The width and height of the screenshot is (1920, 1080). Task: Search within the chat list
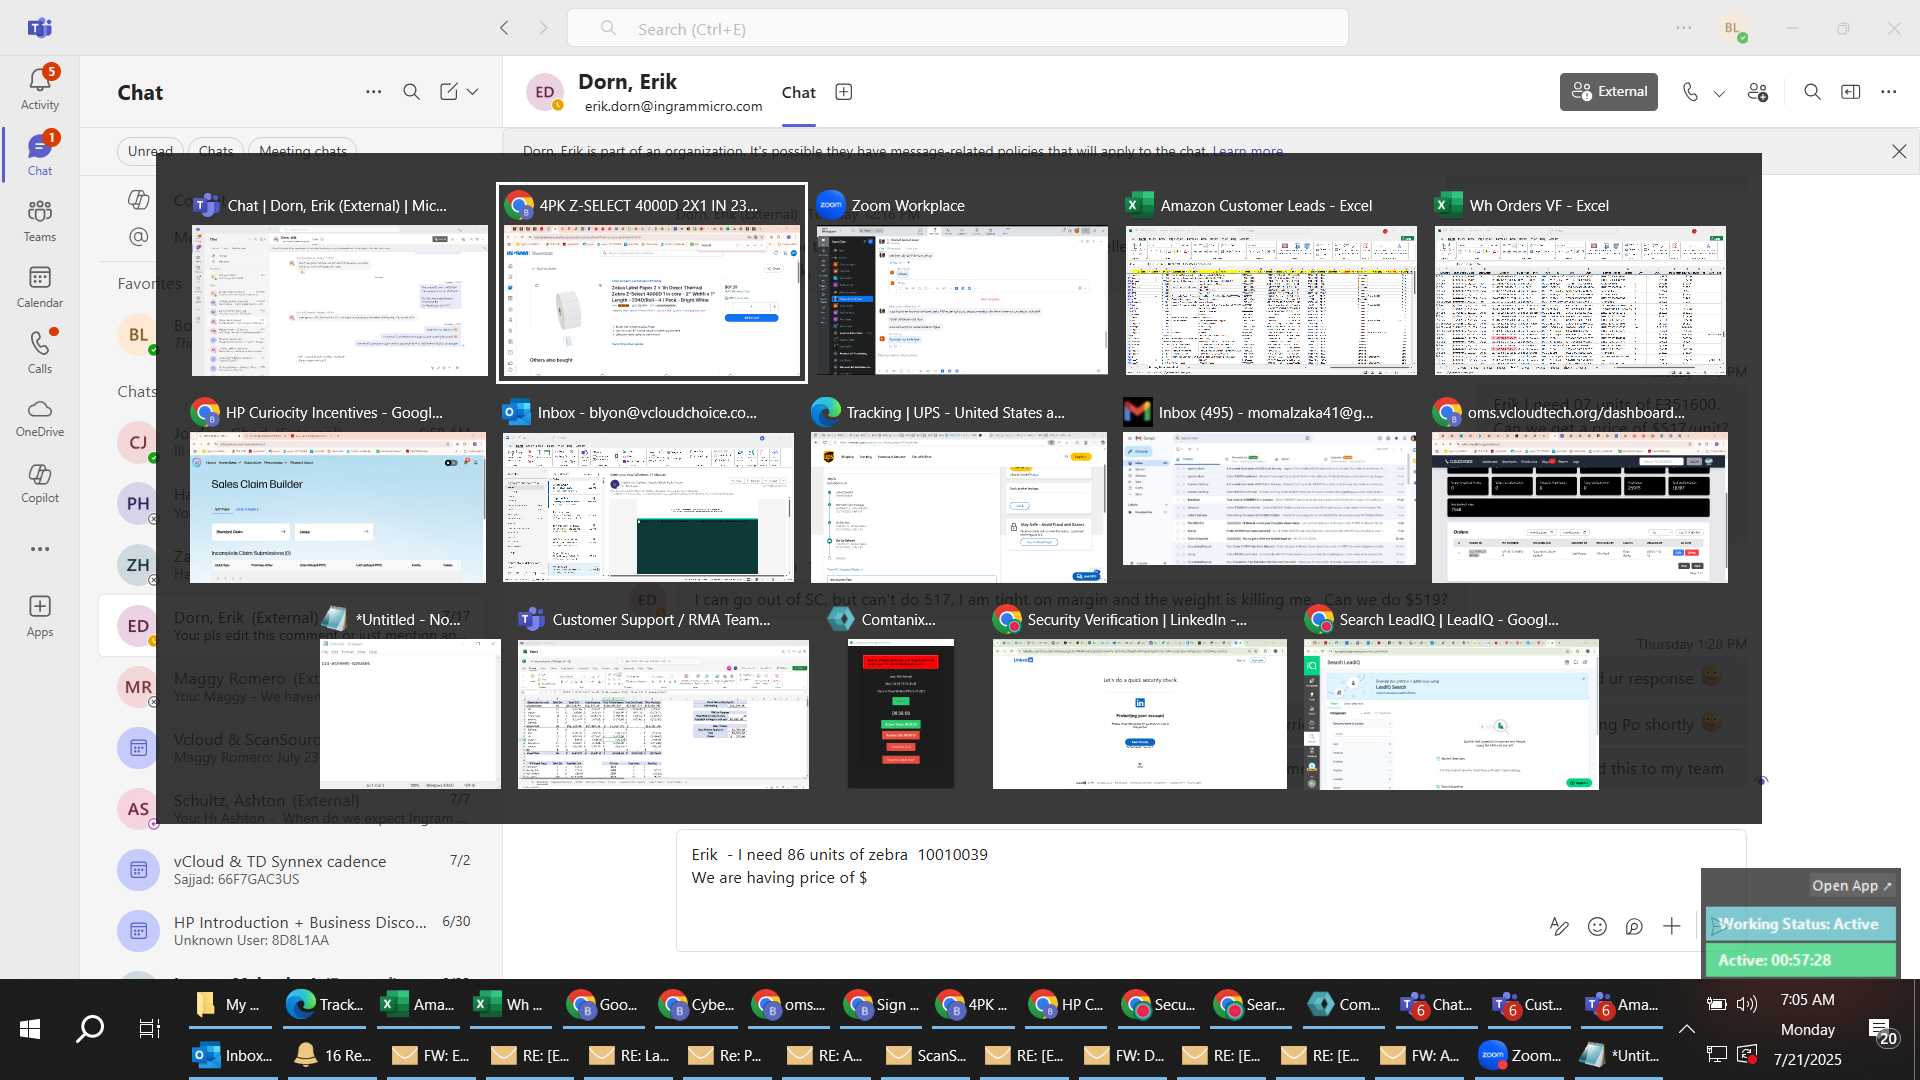(x=411, y=92)
